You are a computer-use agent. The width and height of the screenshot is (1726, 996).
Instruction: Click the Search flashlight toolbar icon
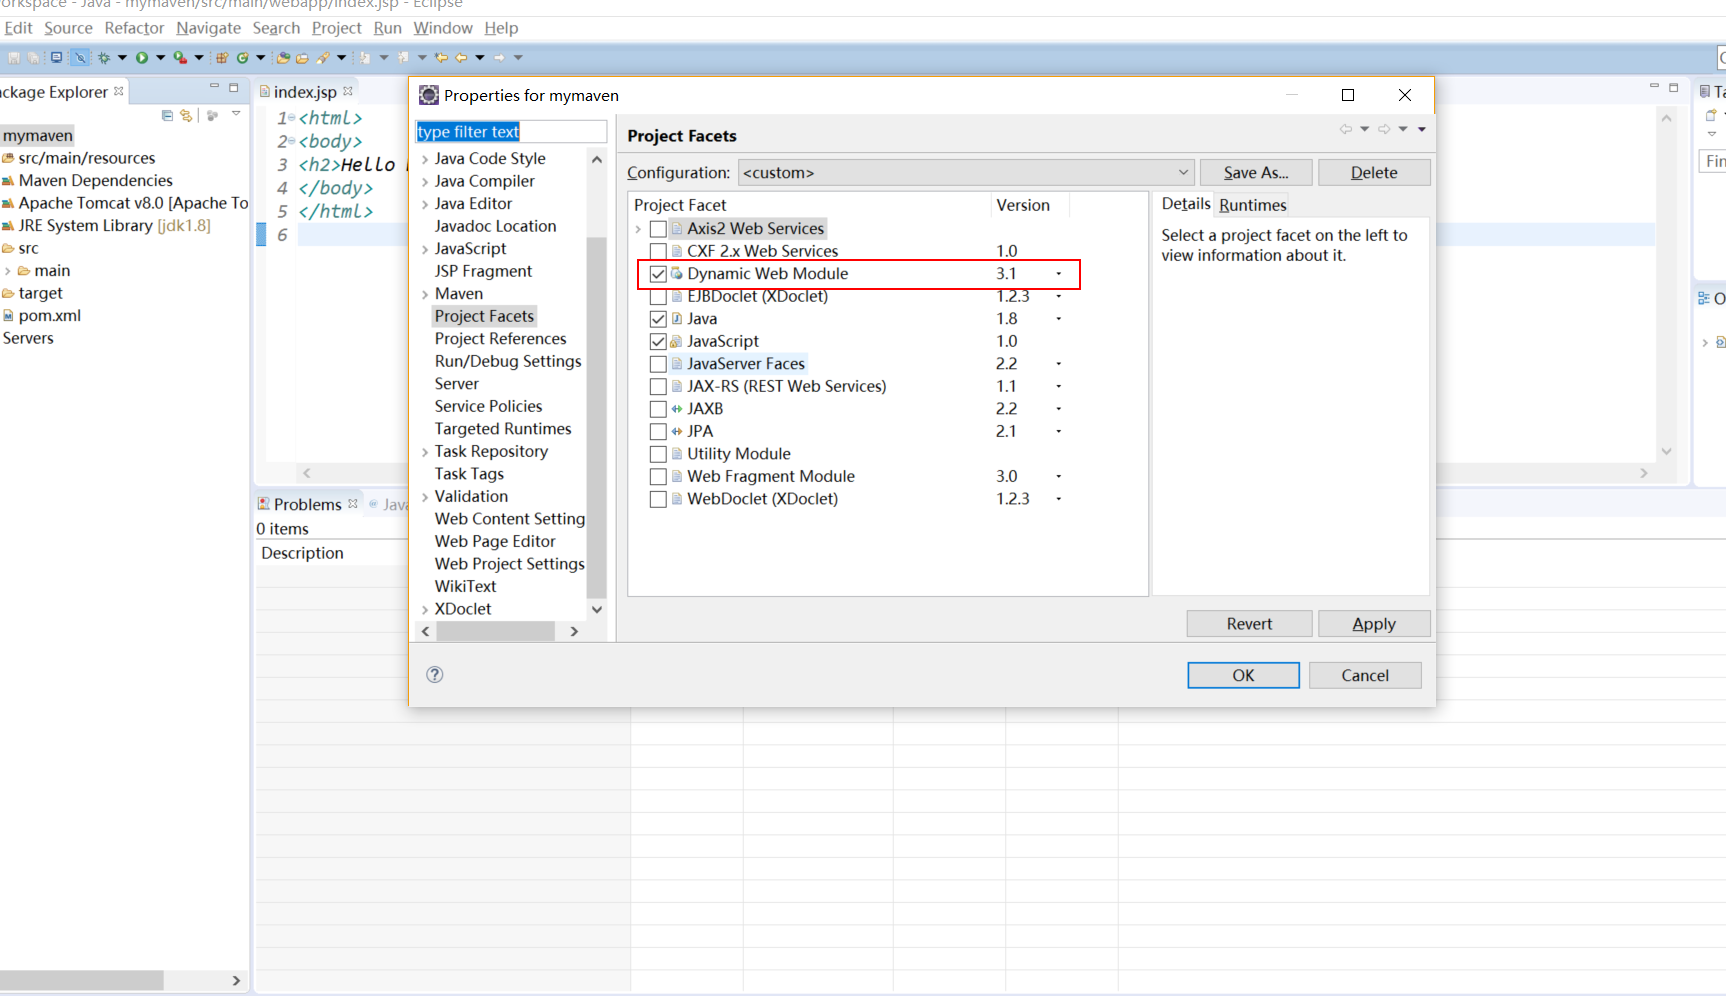(x=323, y=57)
